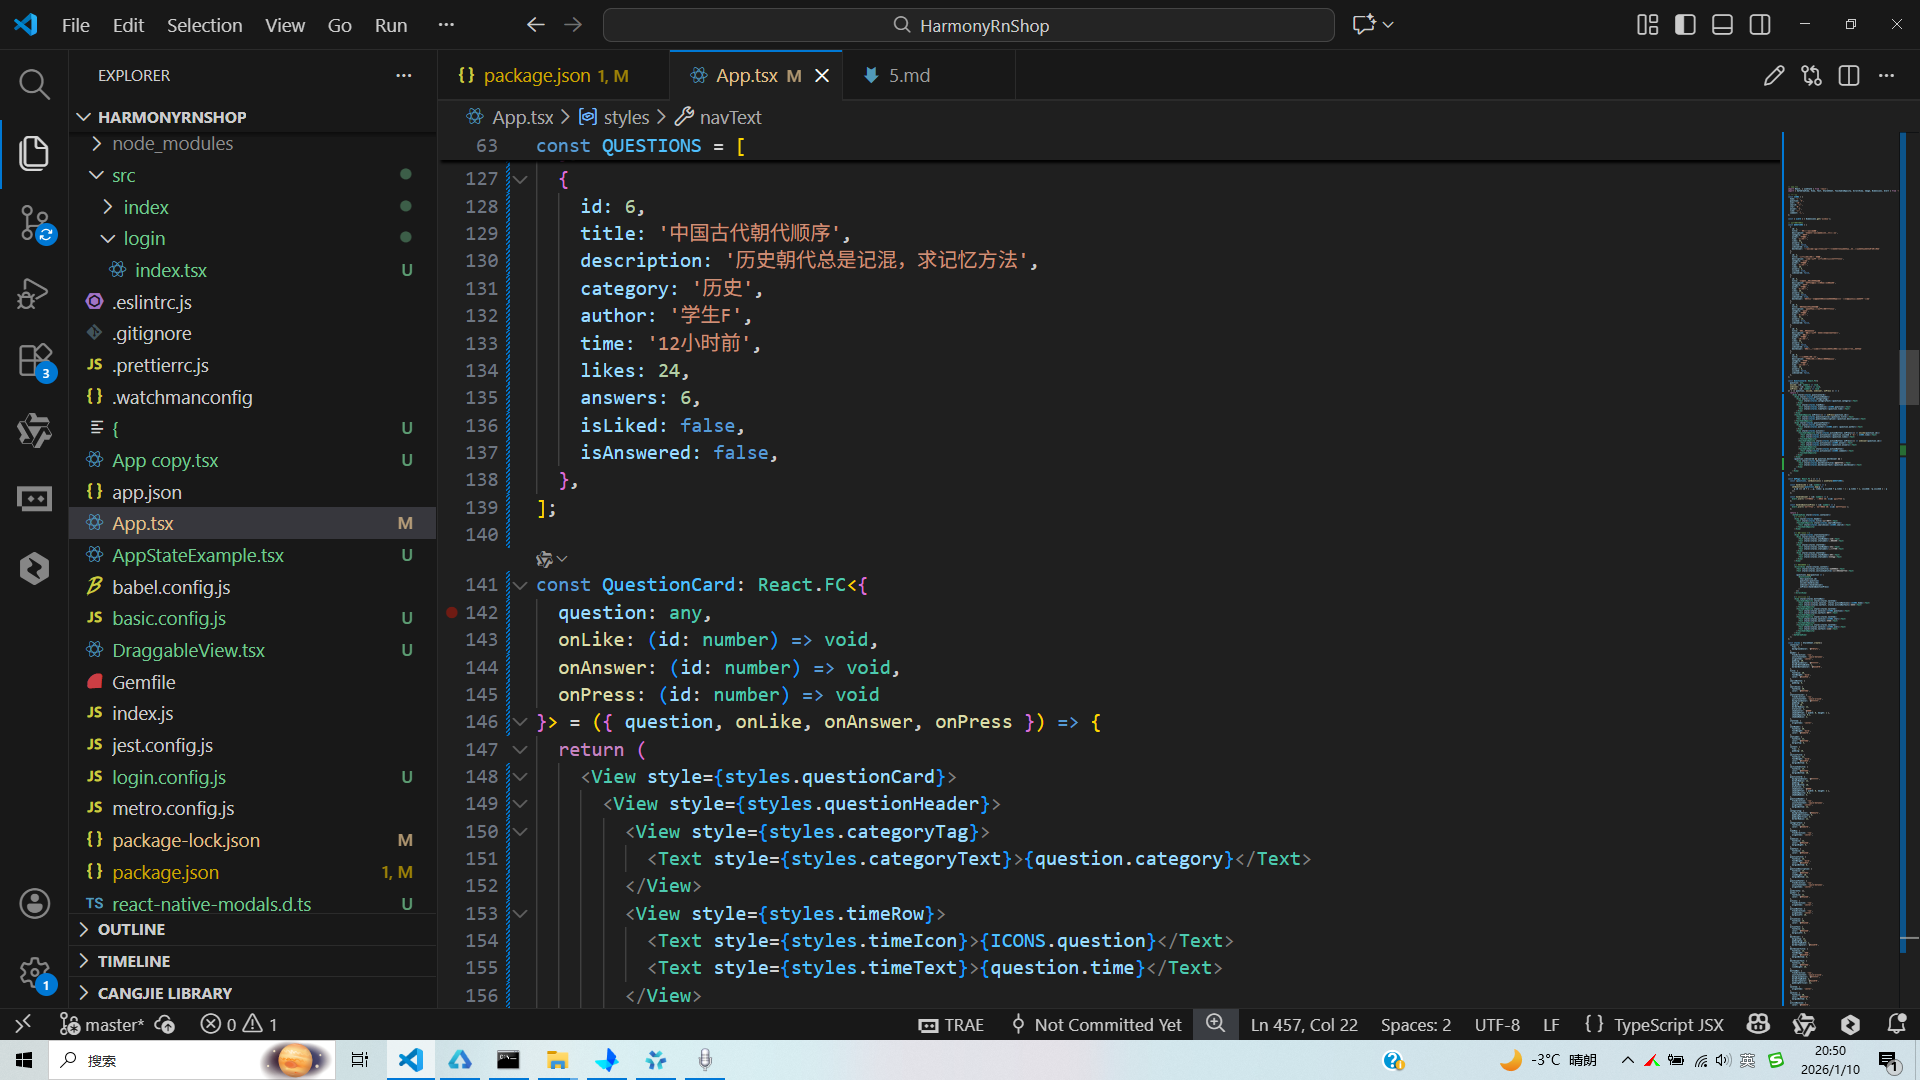Click the editor minimap scroll slider
Screen dimensions: 1920x1080
pyautogui.click(x=1908, y=377)
